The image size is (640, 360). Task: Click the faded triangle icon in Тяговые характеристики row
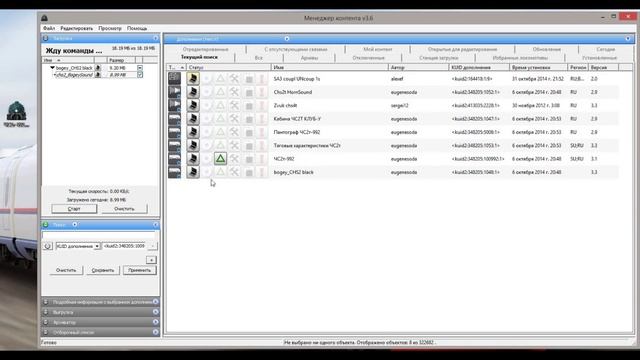pyautogui.click(x=220, y=145)
